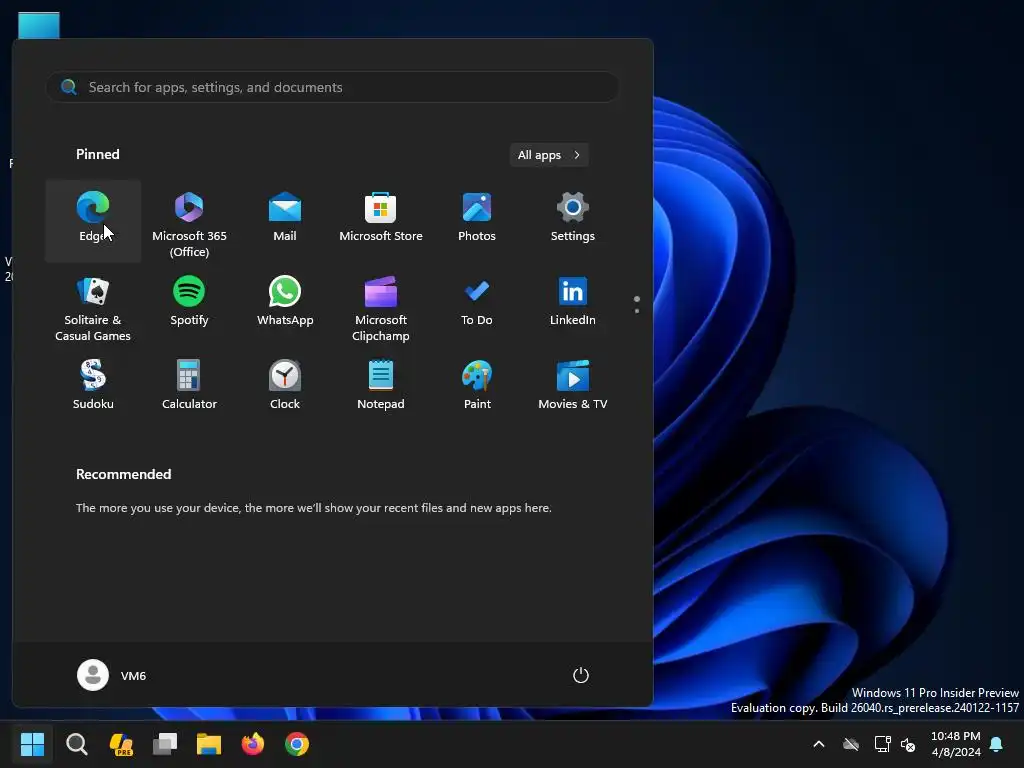This screenshot has height=768, width=1024.
Task: Open notification bell in system tray
Action: coord(996,744)
